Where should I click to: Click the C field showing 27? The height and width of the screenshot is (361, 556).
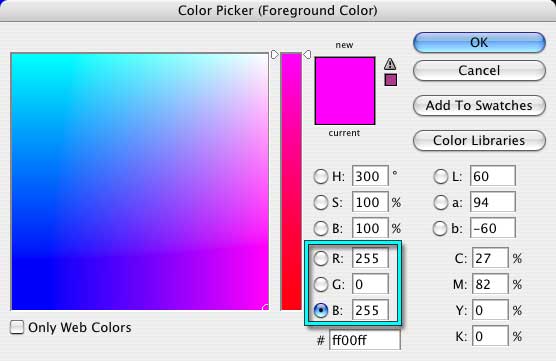pos(490,258)
